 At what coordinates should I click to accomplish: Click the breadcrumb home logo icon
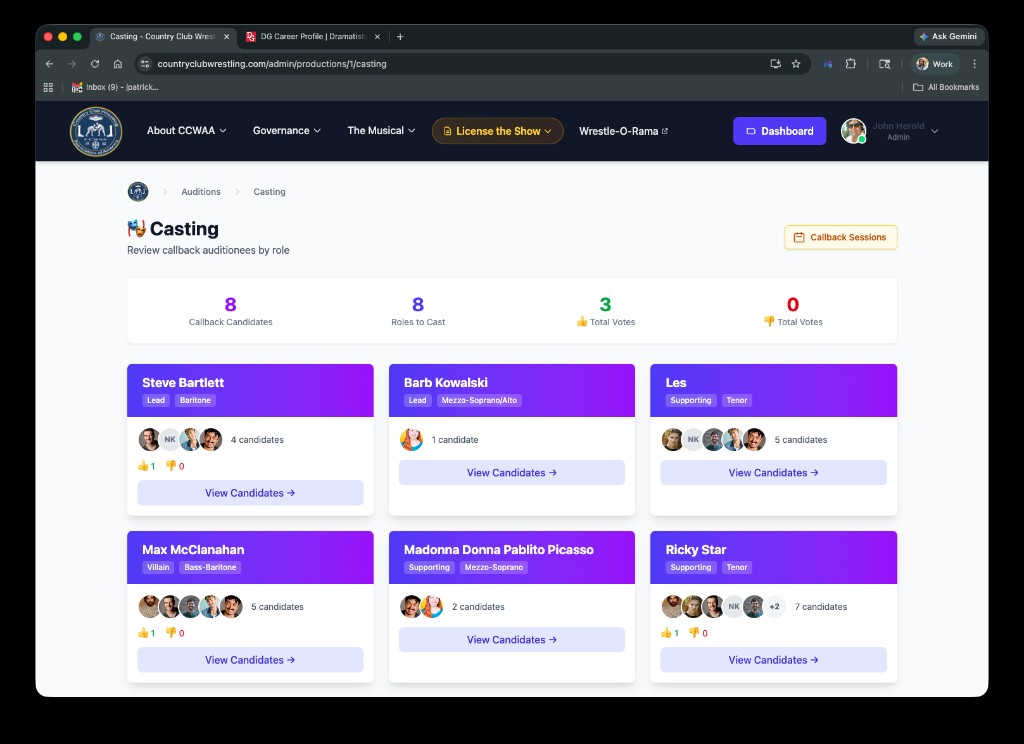point(138,191)
